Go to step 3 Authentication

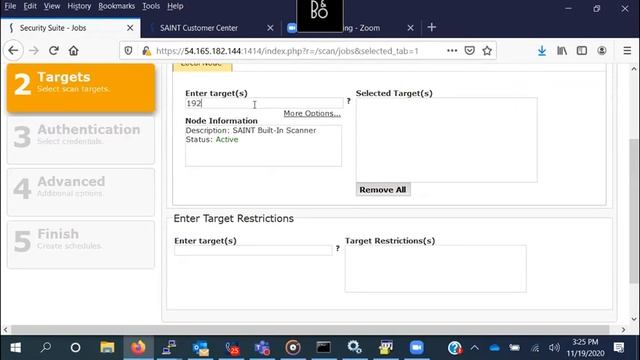pyautogui.click(x=81, y=140)
